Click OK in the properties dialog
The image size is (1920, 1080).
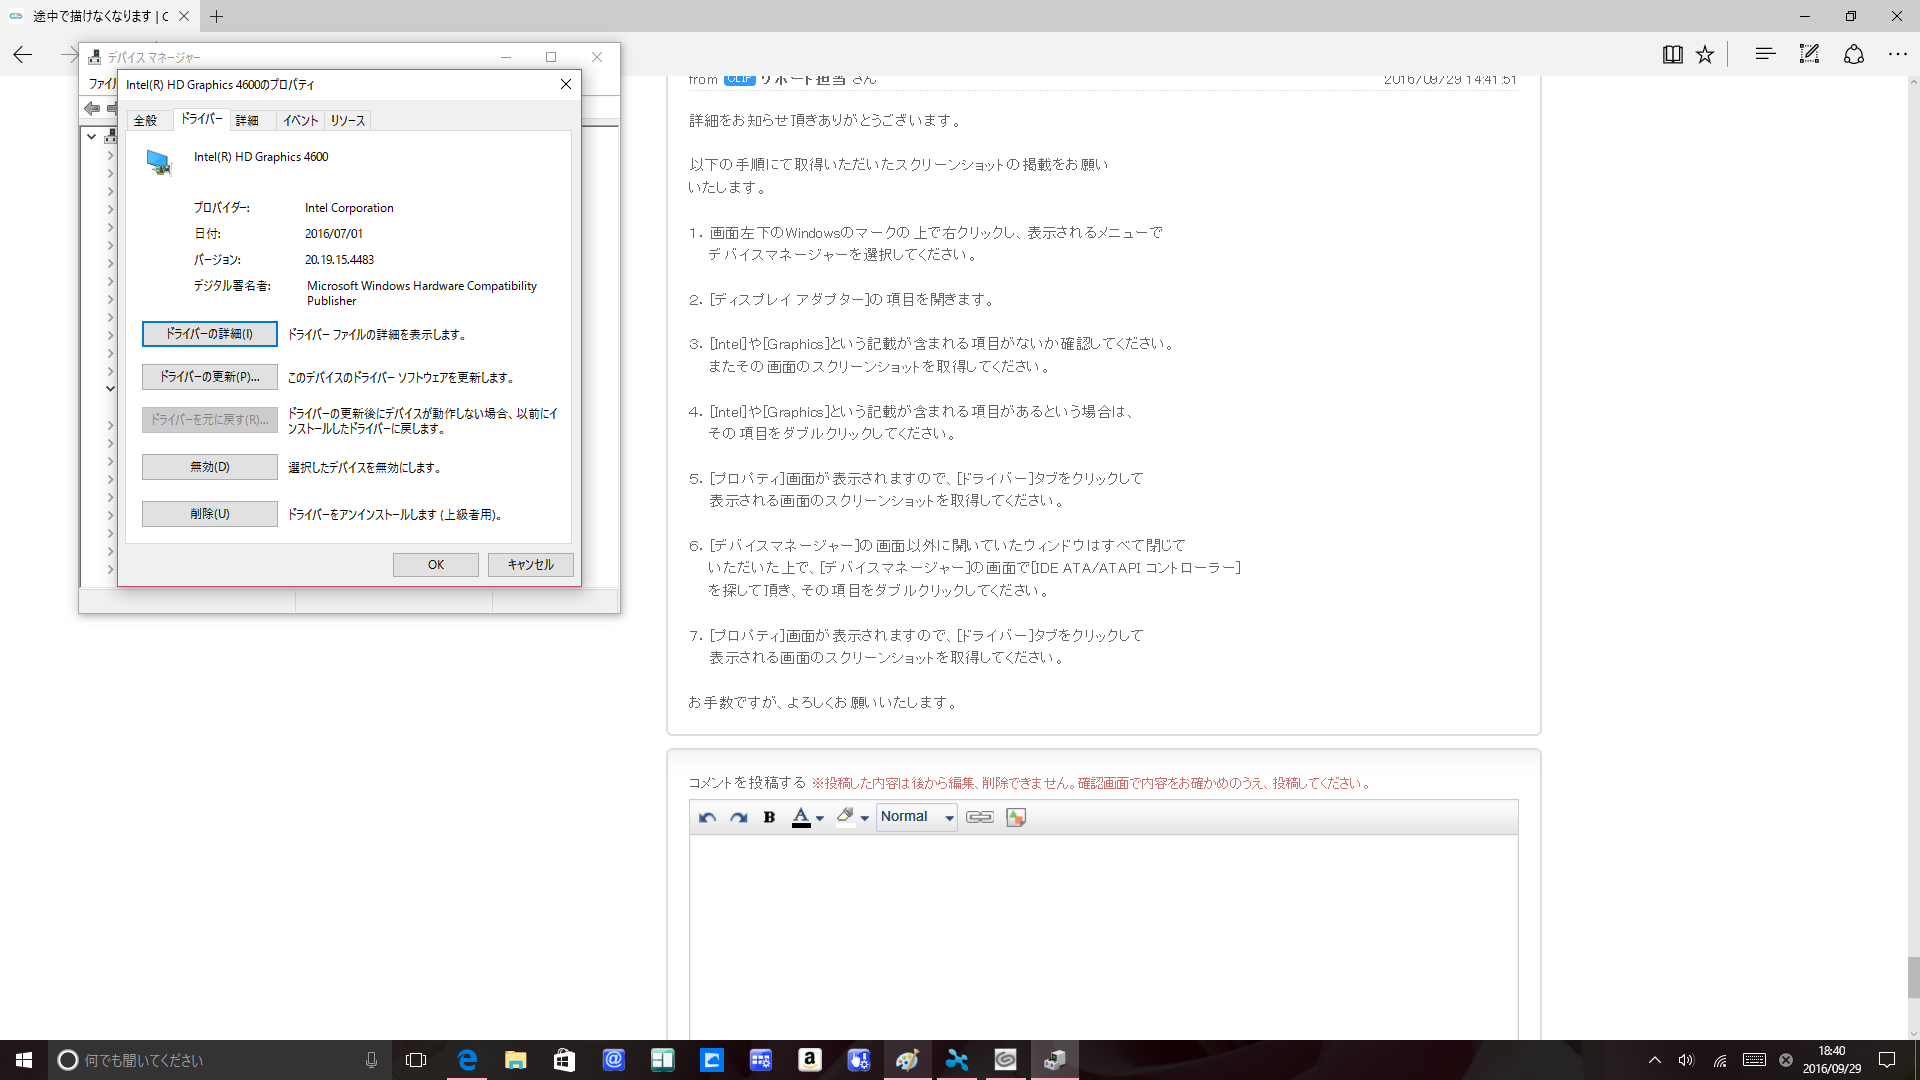point(436,565)
